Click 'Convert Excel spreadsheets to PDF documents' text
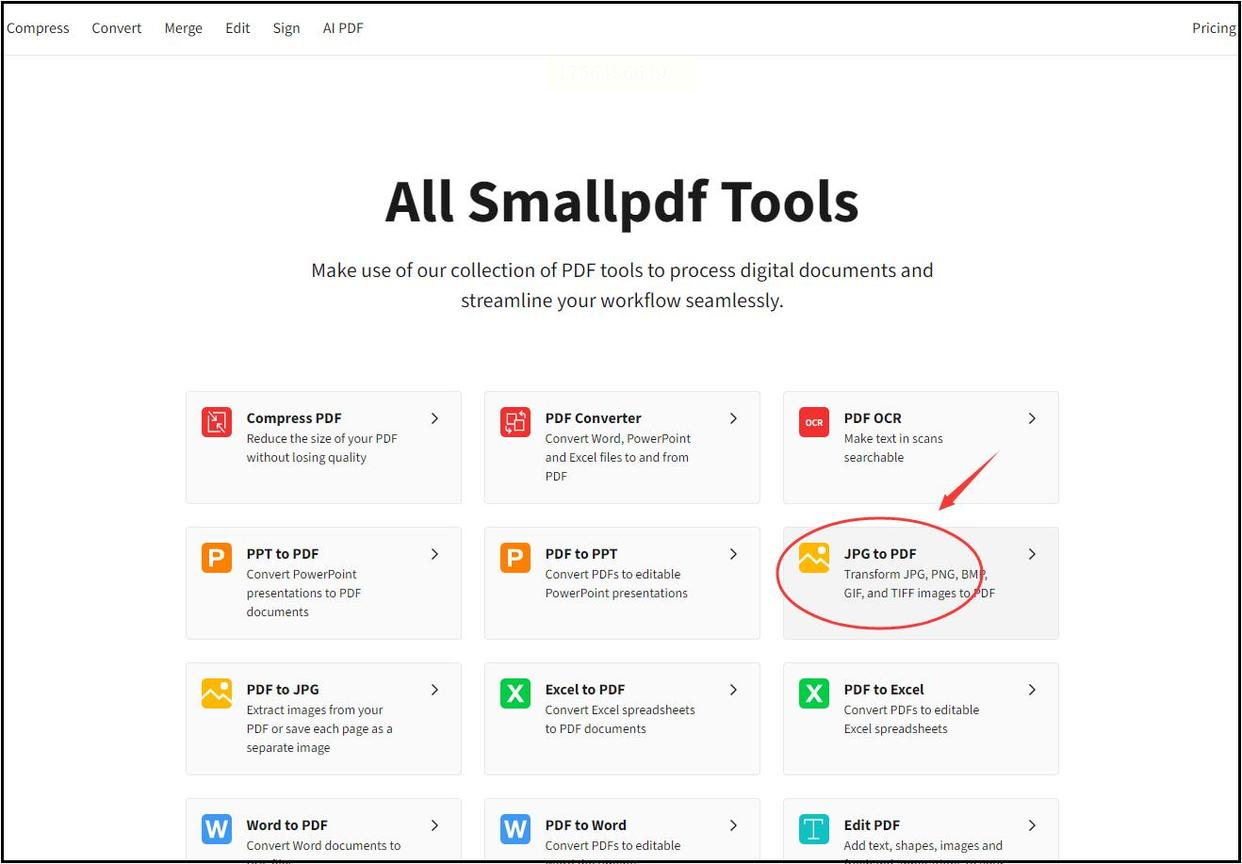The image size is (1242, 864). pyautogui.click(x=620, y=719)
